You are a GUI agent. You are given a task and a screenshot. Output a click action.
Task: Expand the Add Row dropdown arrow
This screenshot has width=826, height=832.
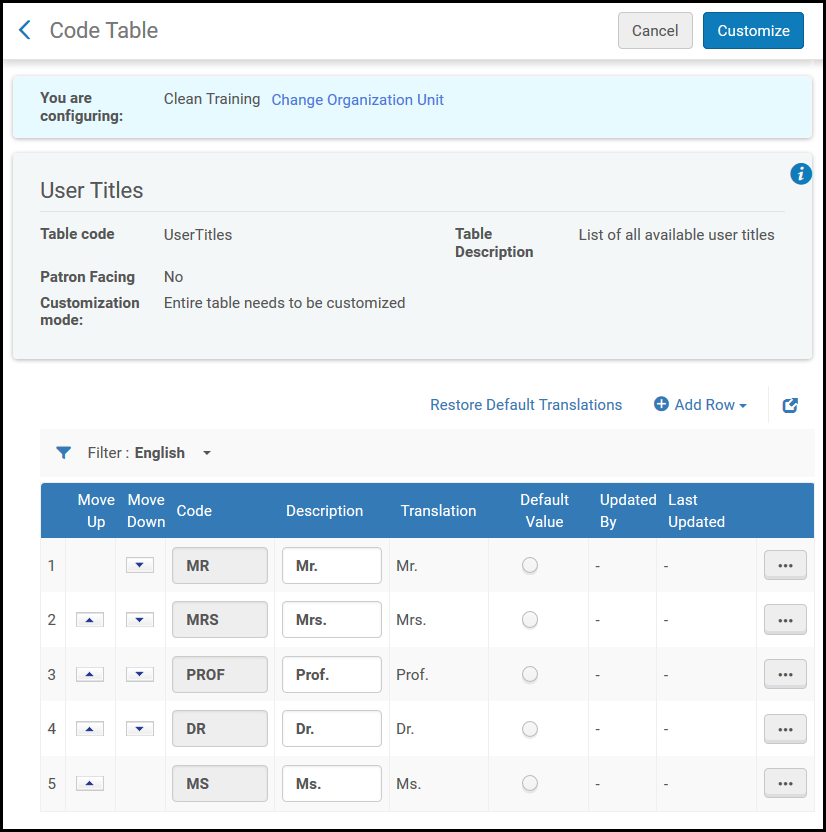[743, 405]
